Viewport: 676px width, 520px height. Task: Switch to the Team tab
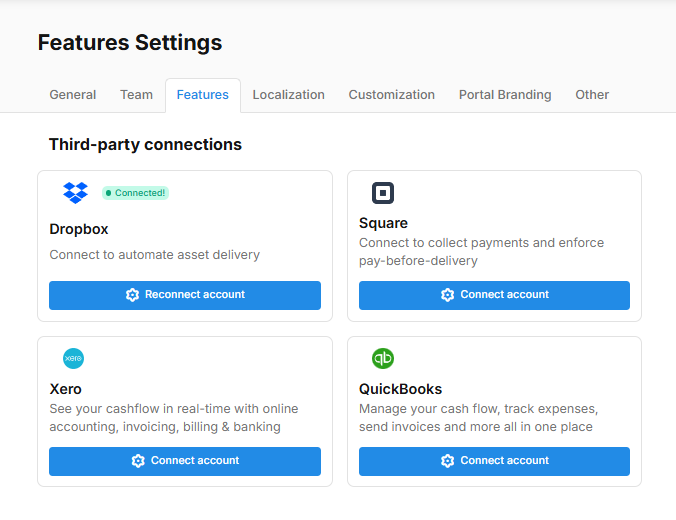136,95
